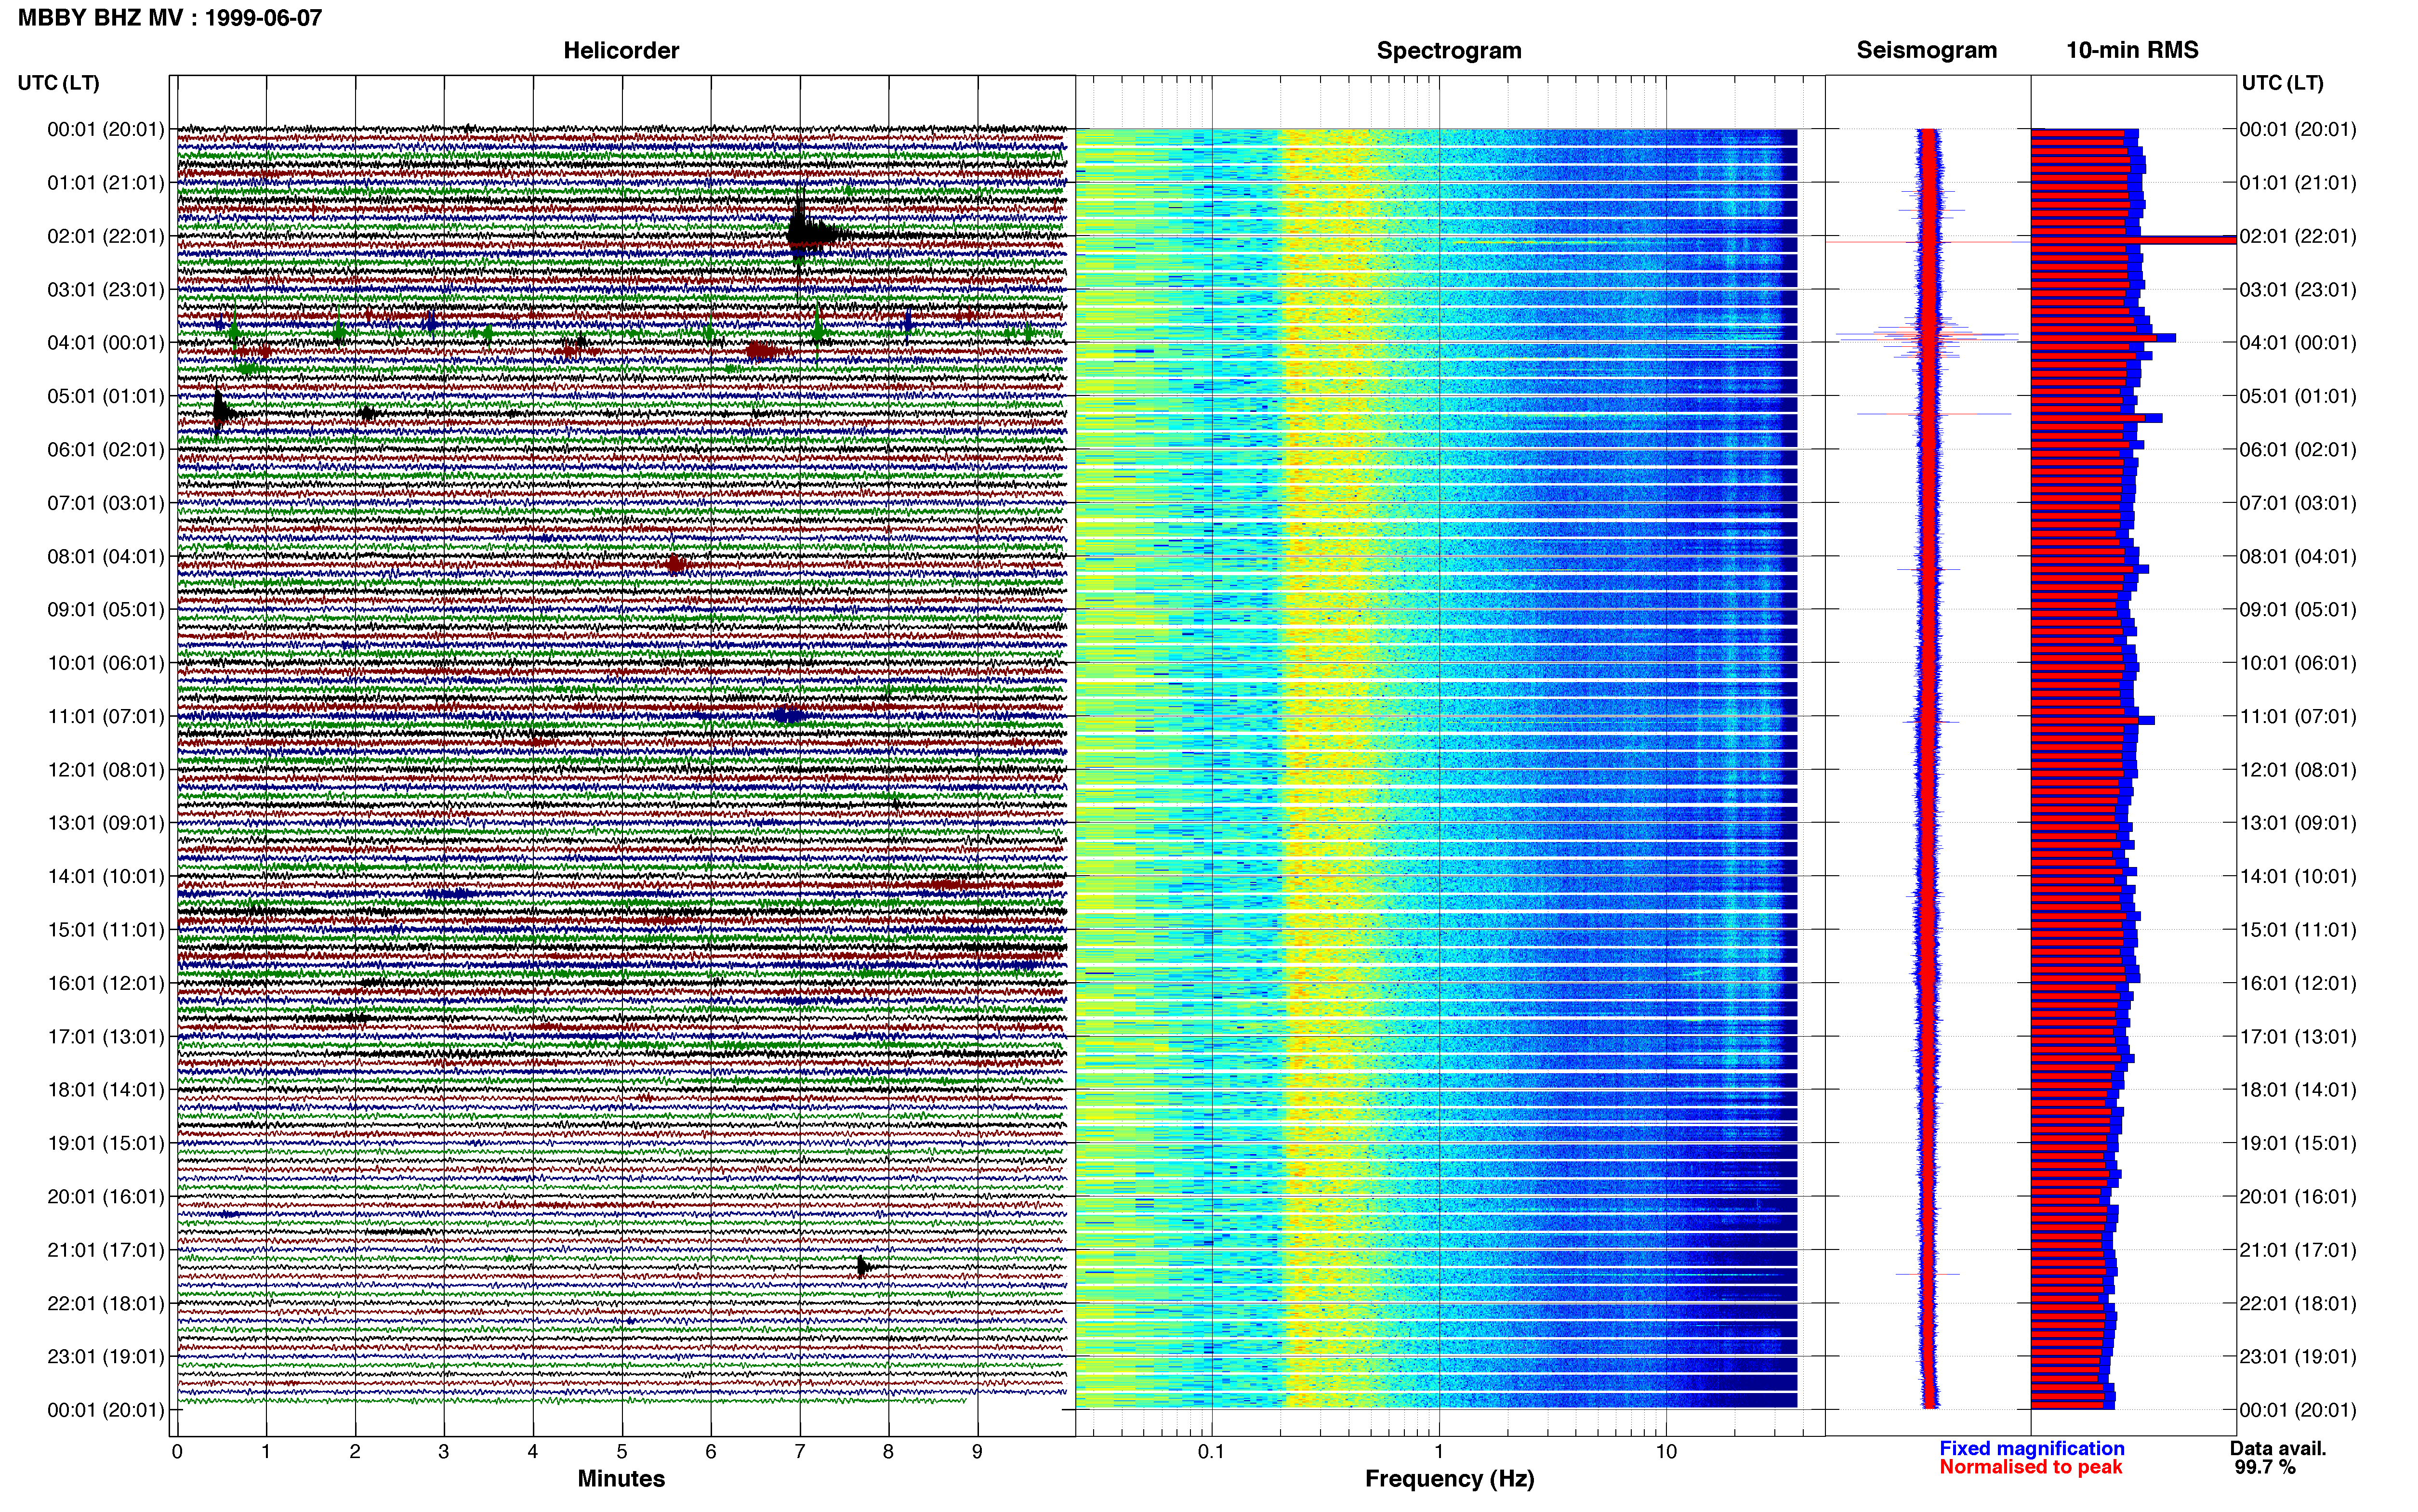
Task: Click the left time label '14:01 (10:01)'
Action: (x=105, y=876)
